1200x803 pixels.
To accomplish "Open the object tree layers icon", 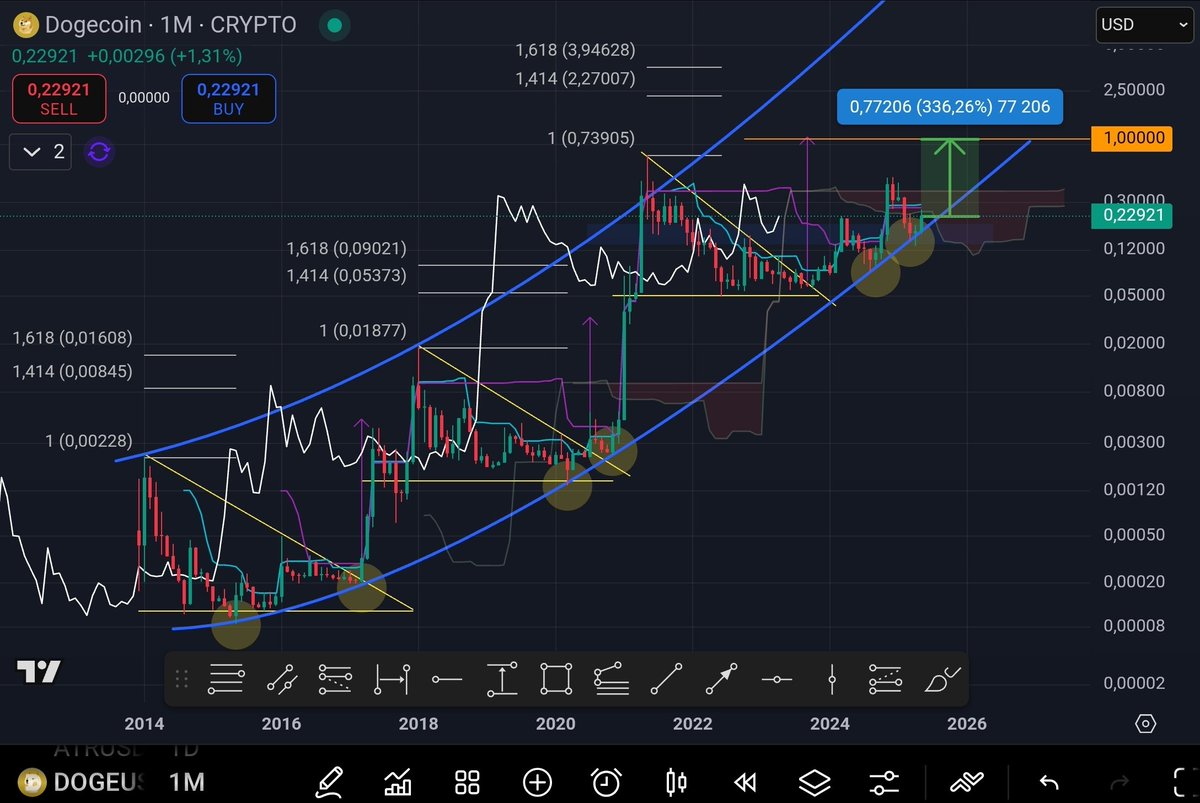I will 815,782.
